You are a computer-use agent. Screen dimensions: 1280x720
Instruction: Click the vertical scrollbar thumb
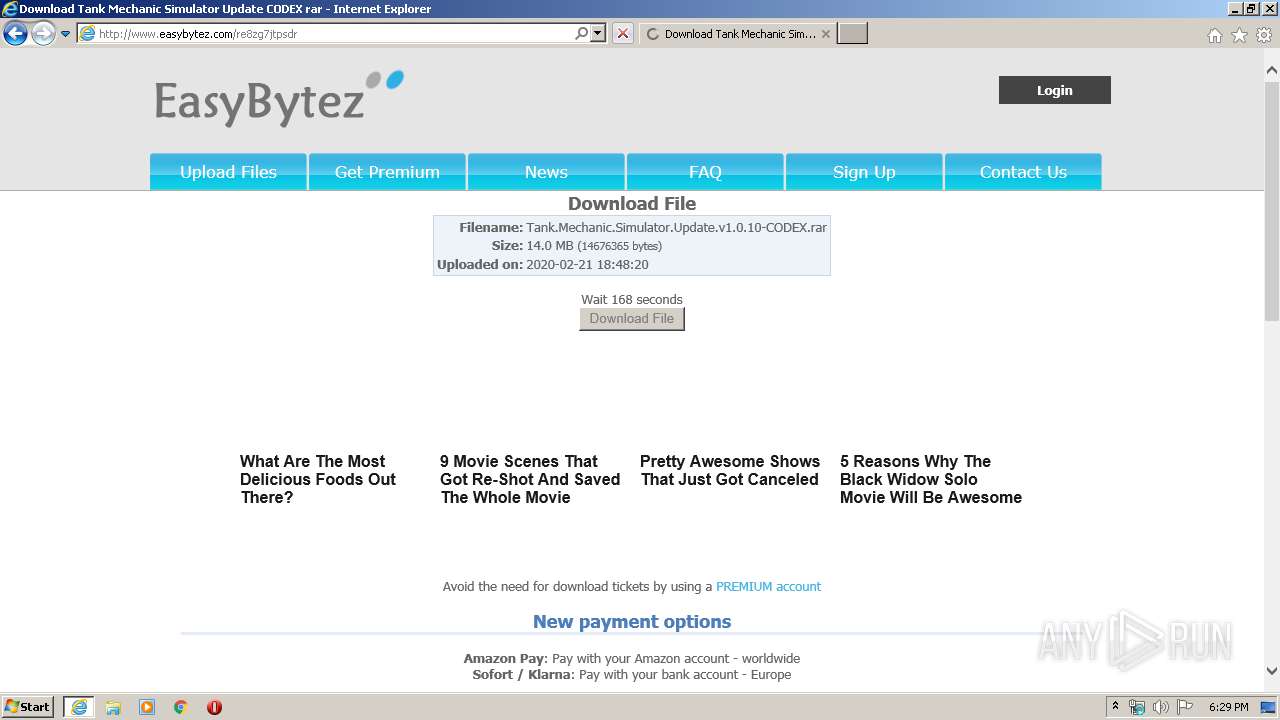pos(1272,201)
